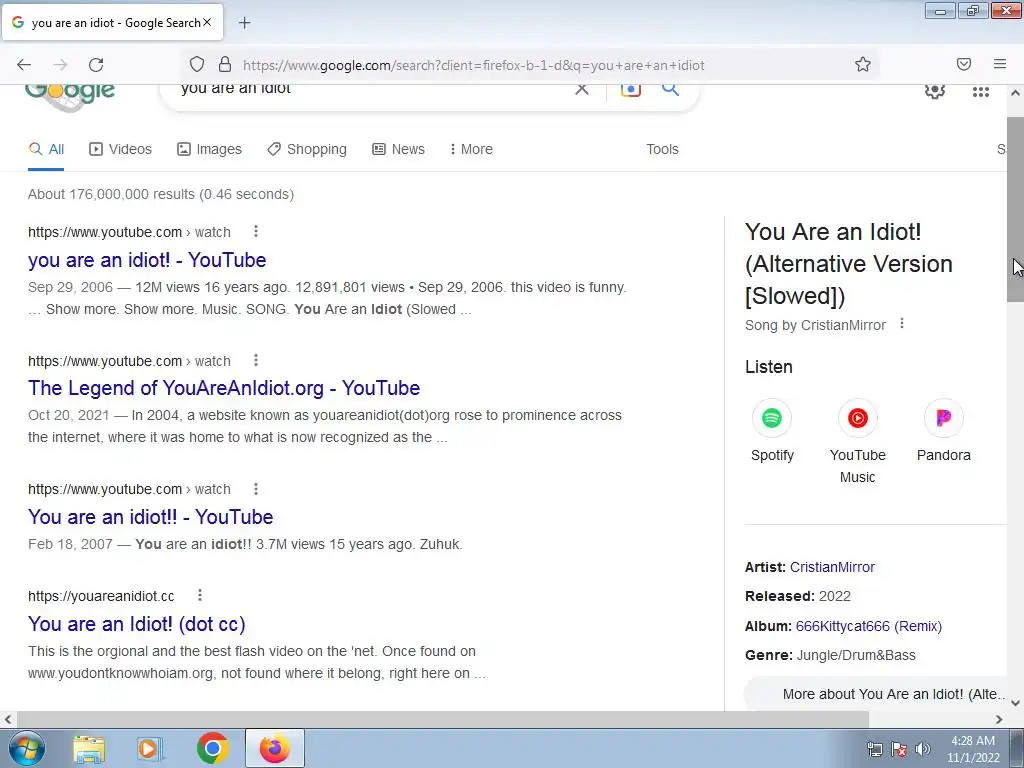1024x768 pixels.
Task: Listen on Pandora icon
Action: click(x=944, y=418)
